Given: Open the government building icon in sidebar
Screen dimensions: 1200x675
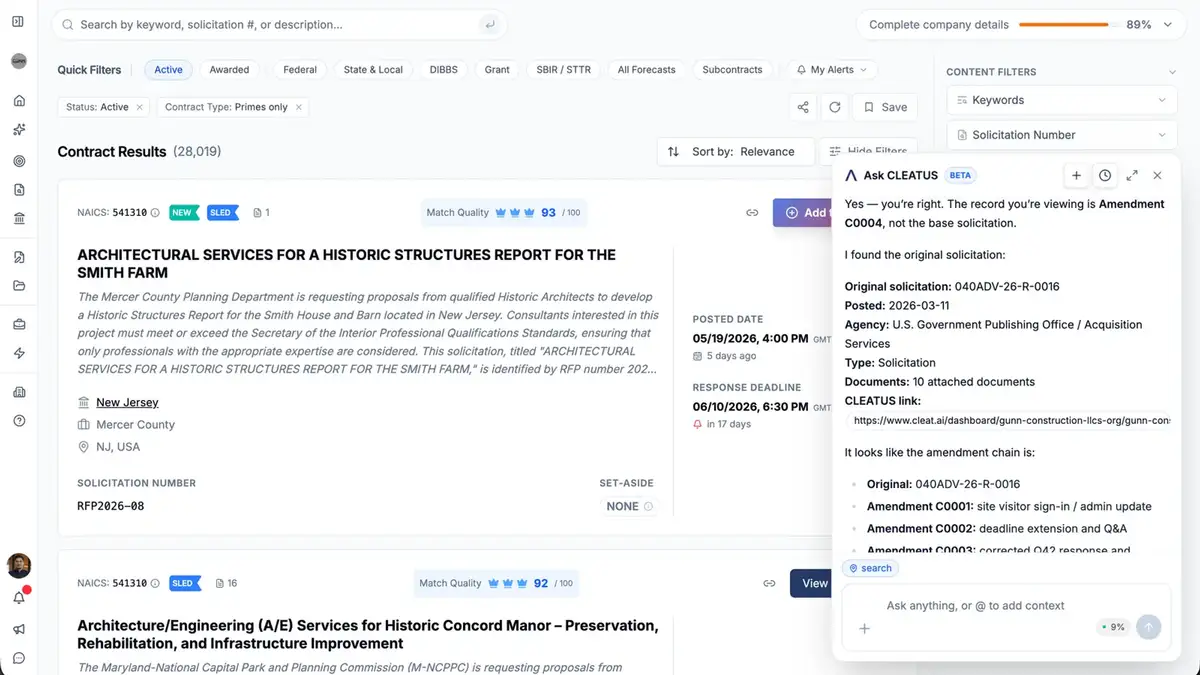Looking at the screenshot, I should (x=19, y=219).
